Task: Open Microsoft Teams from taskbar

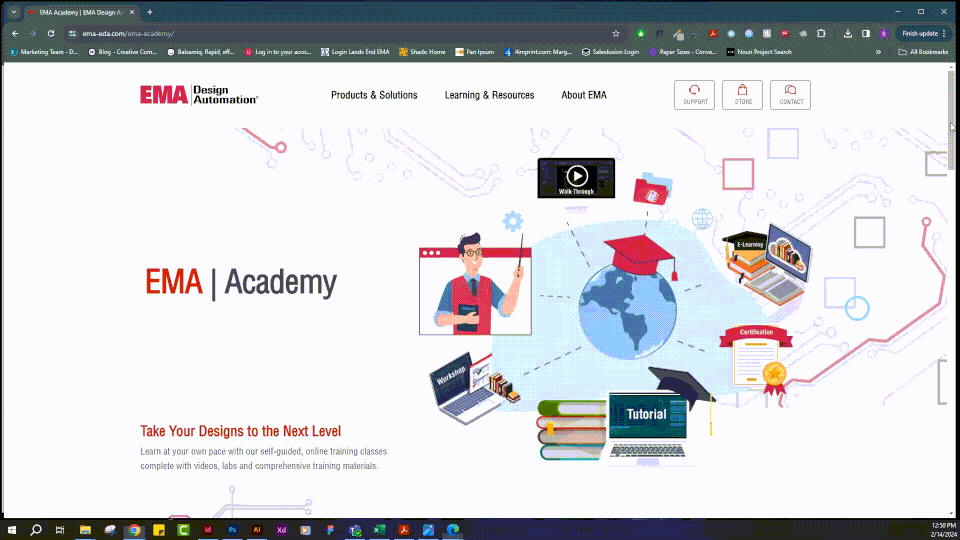Action: [354, 530]
